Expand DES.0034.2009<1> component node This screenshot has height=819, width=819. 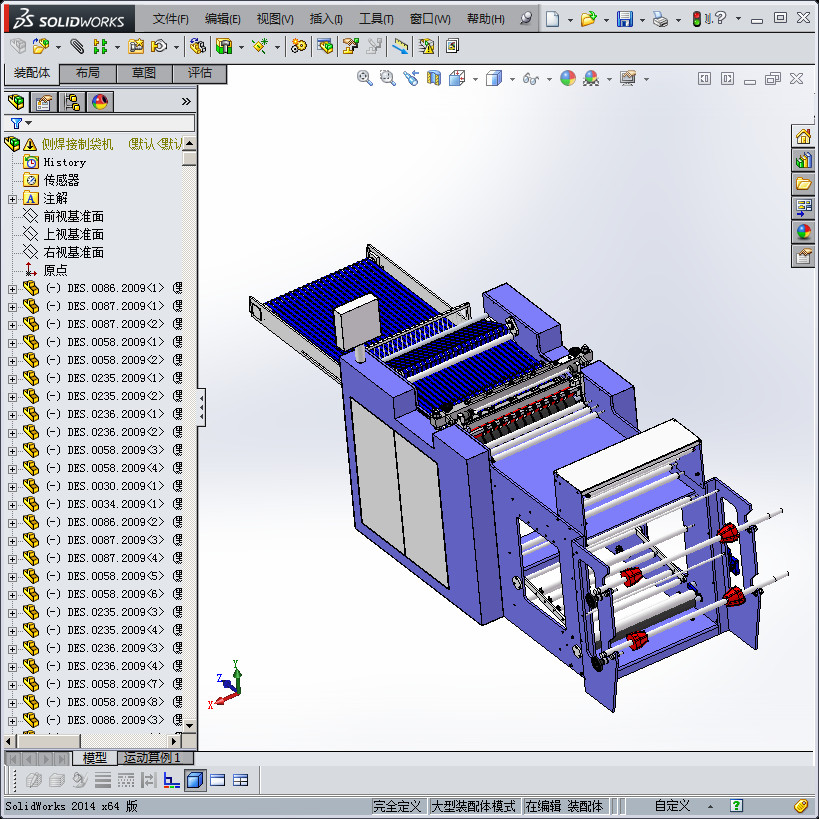point(12,505)
